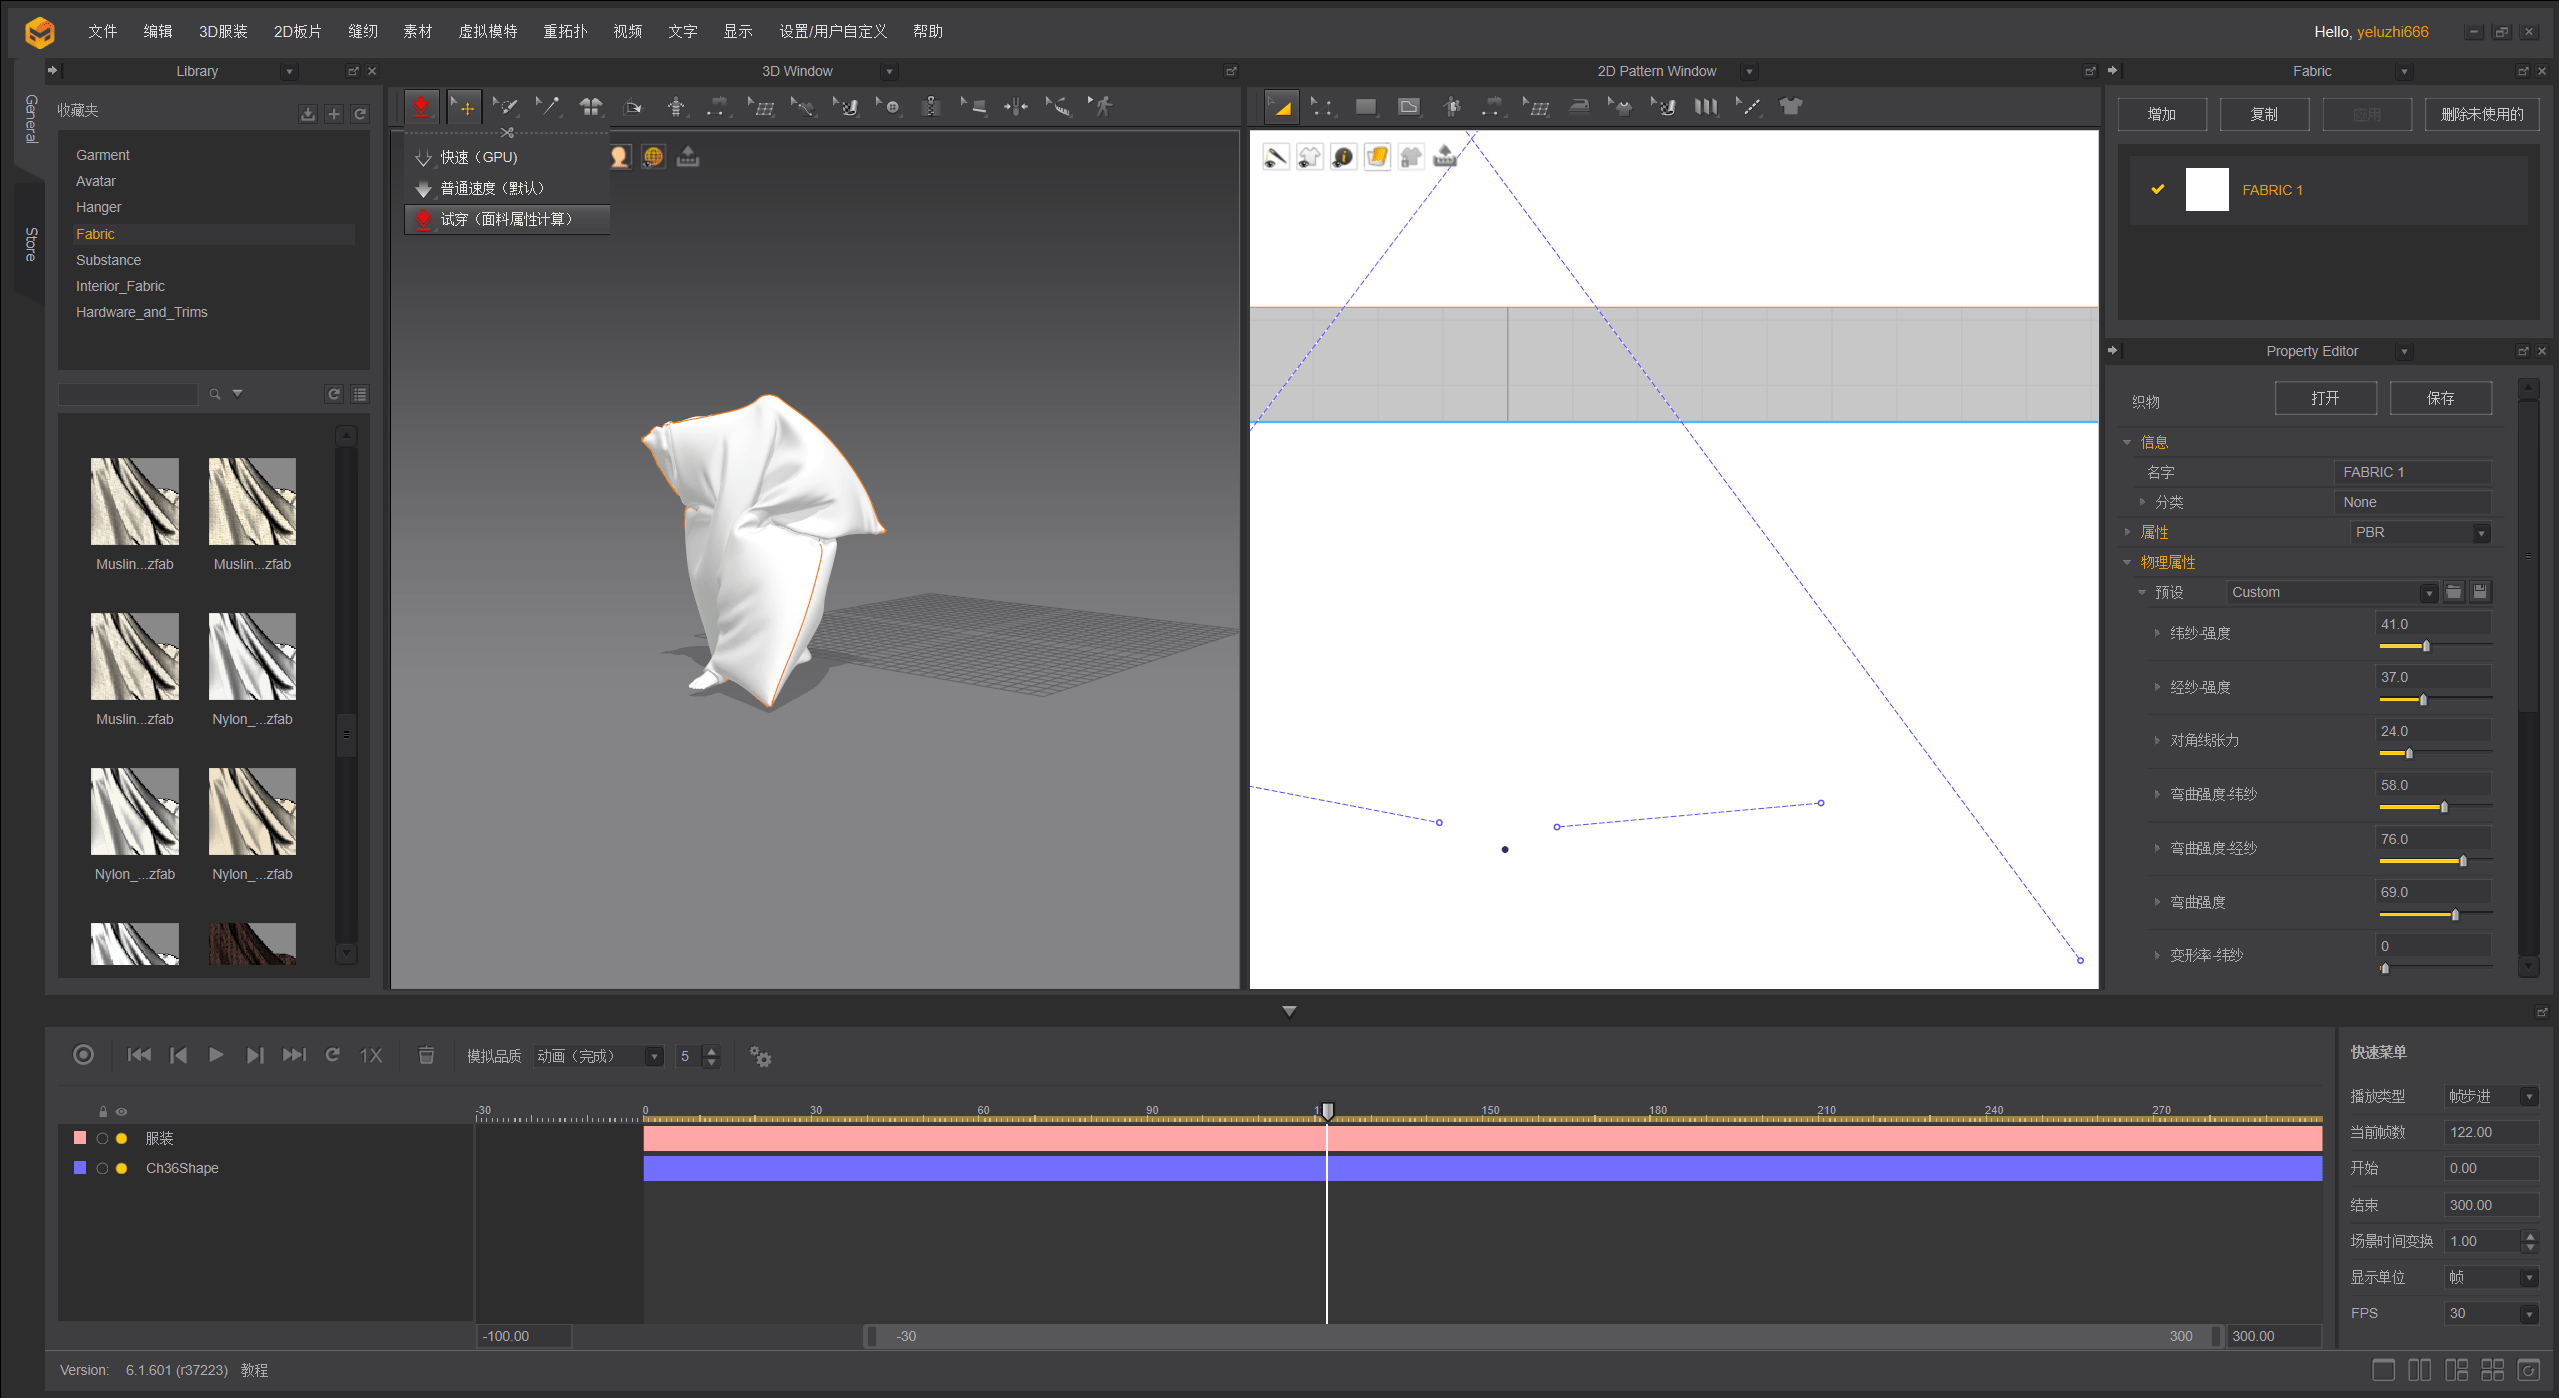The width and height of the screenshot is (2559, 1398).
Task: Toggle lock circle for Ch36Shape track
Action: click(x=102, y=1168)
